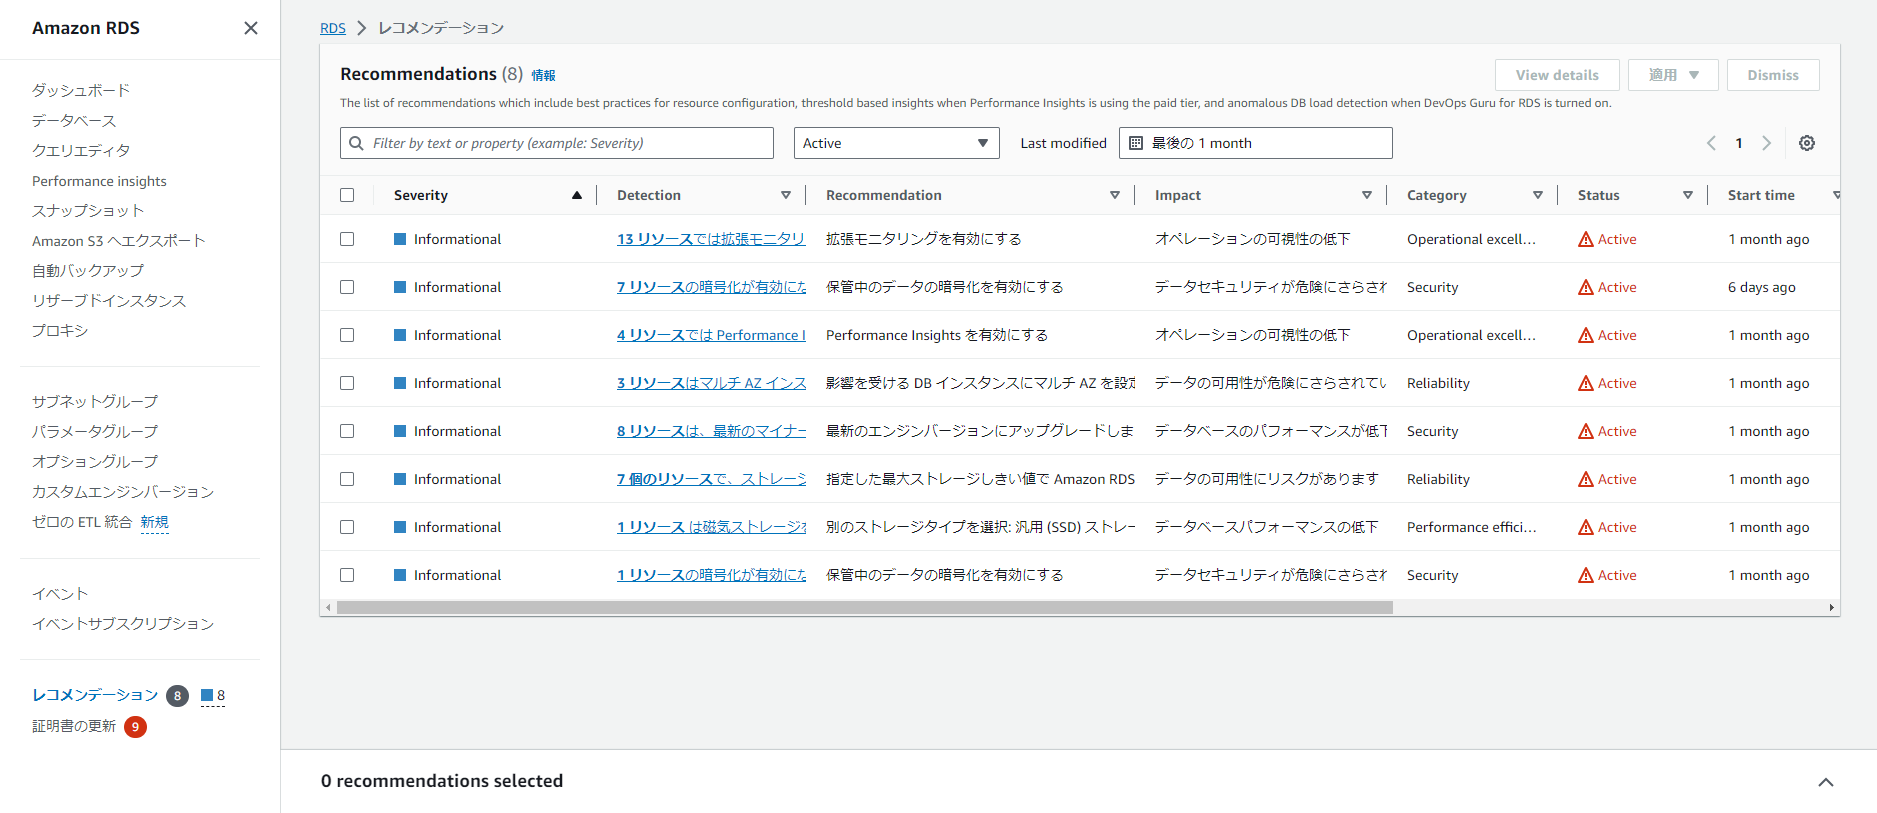Click the horizontal table scrollbar thumb
1877x813 pixels.
(x=865, y=607)
